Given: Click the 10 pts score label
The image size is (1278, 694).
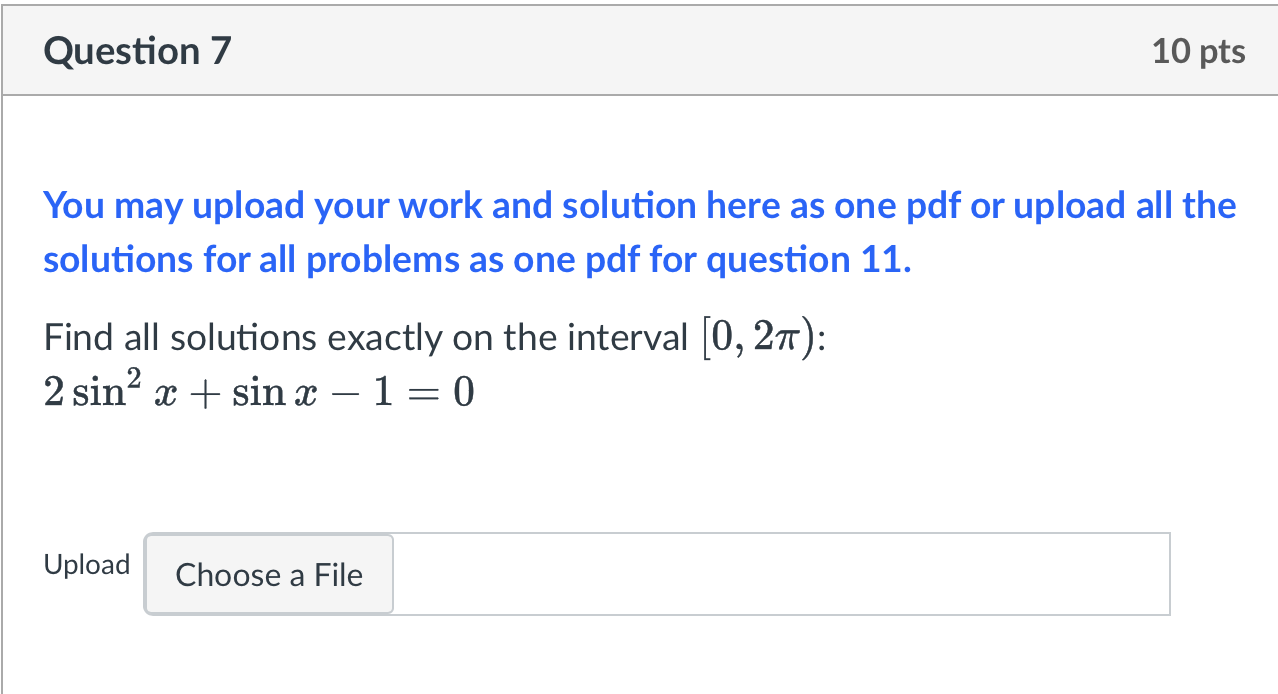Looking at the screenshot, I should 1198,51.
